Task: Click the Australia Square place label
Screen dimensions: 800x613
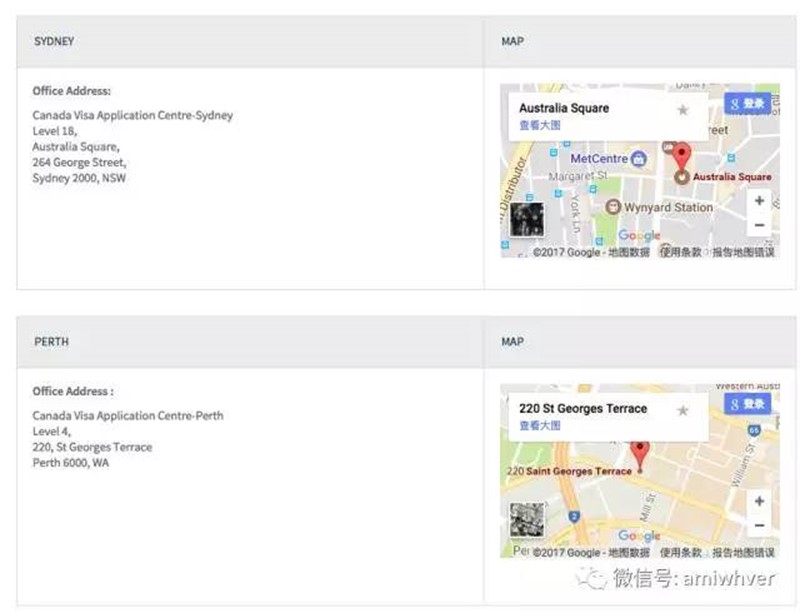Action: point(732,177)
